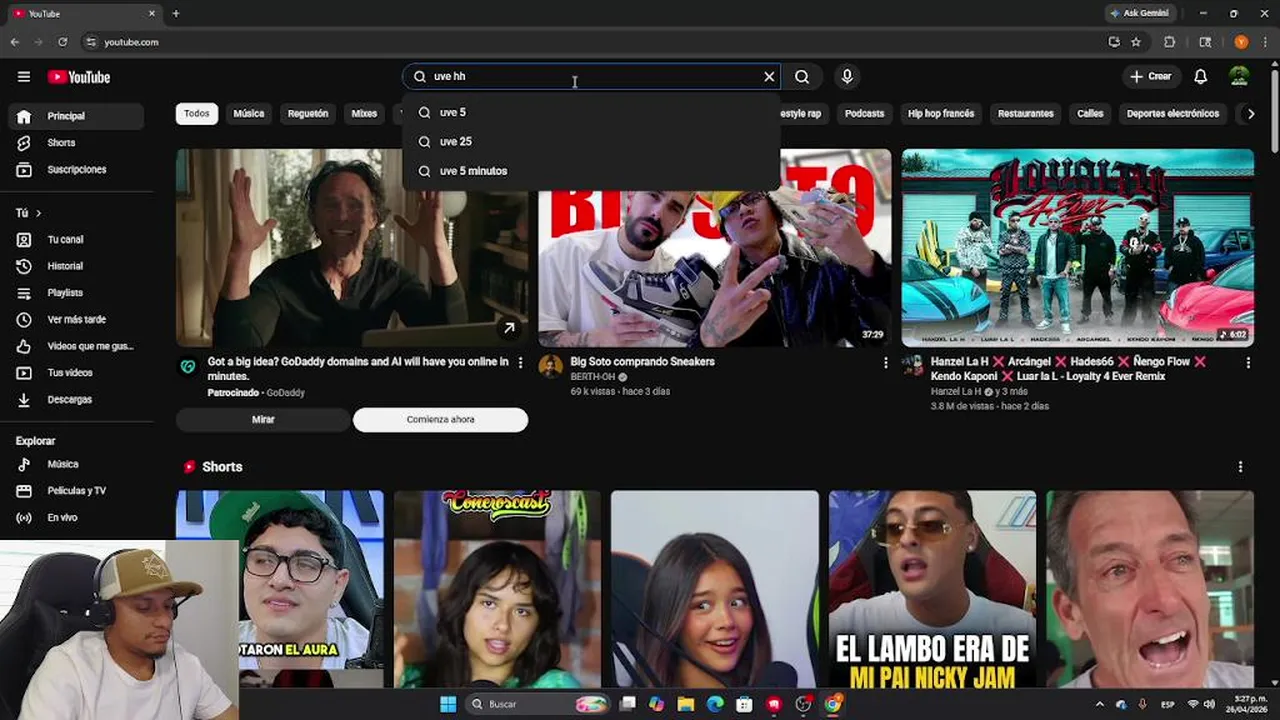Open the YouTube hamburger guide menu
The image size is (1280, 720).
point(24,77)
